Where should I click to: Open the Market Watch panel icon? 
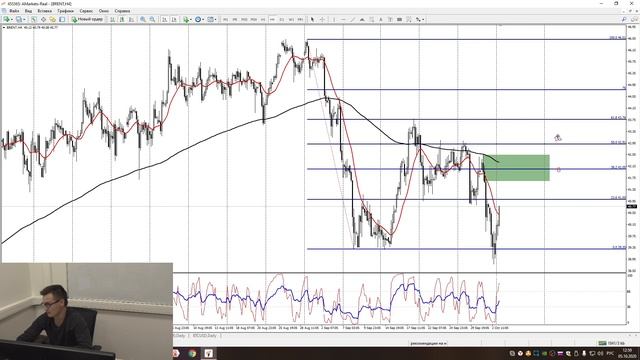[34, 19]
